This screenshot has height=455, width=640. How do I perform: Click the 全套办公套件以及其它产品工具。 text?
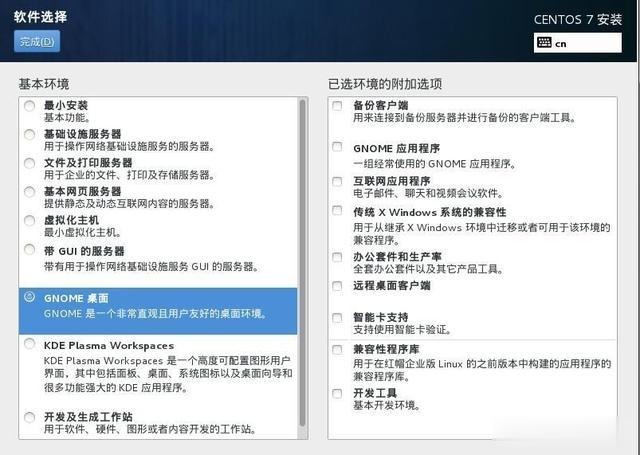coord(429,269)
